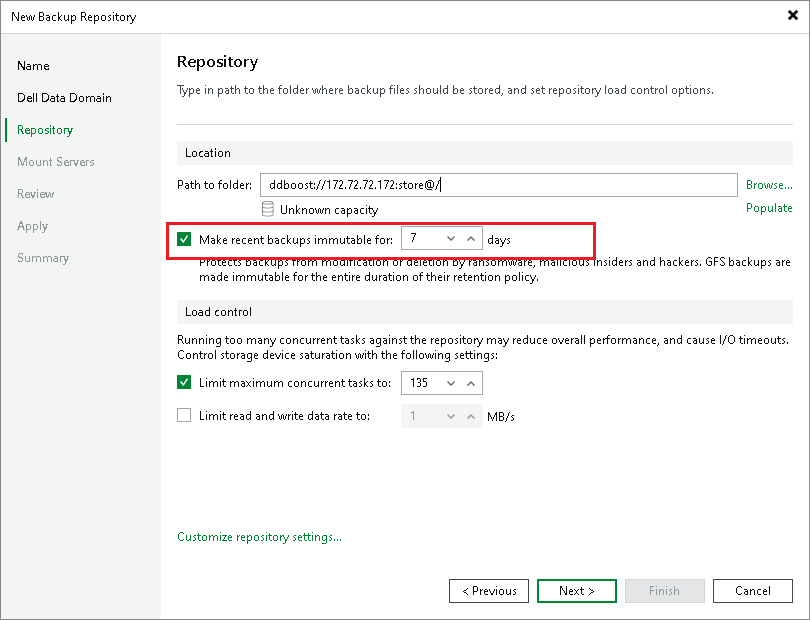Click the Populate link
Screen dimensions: 810x620
click(769, 208)
